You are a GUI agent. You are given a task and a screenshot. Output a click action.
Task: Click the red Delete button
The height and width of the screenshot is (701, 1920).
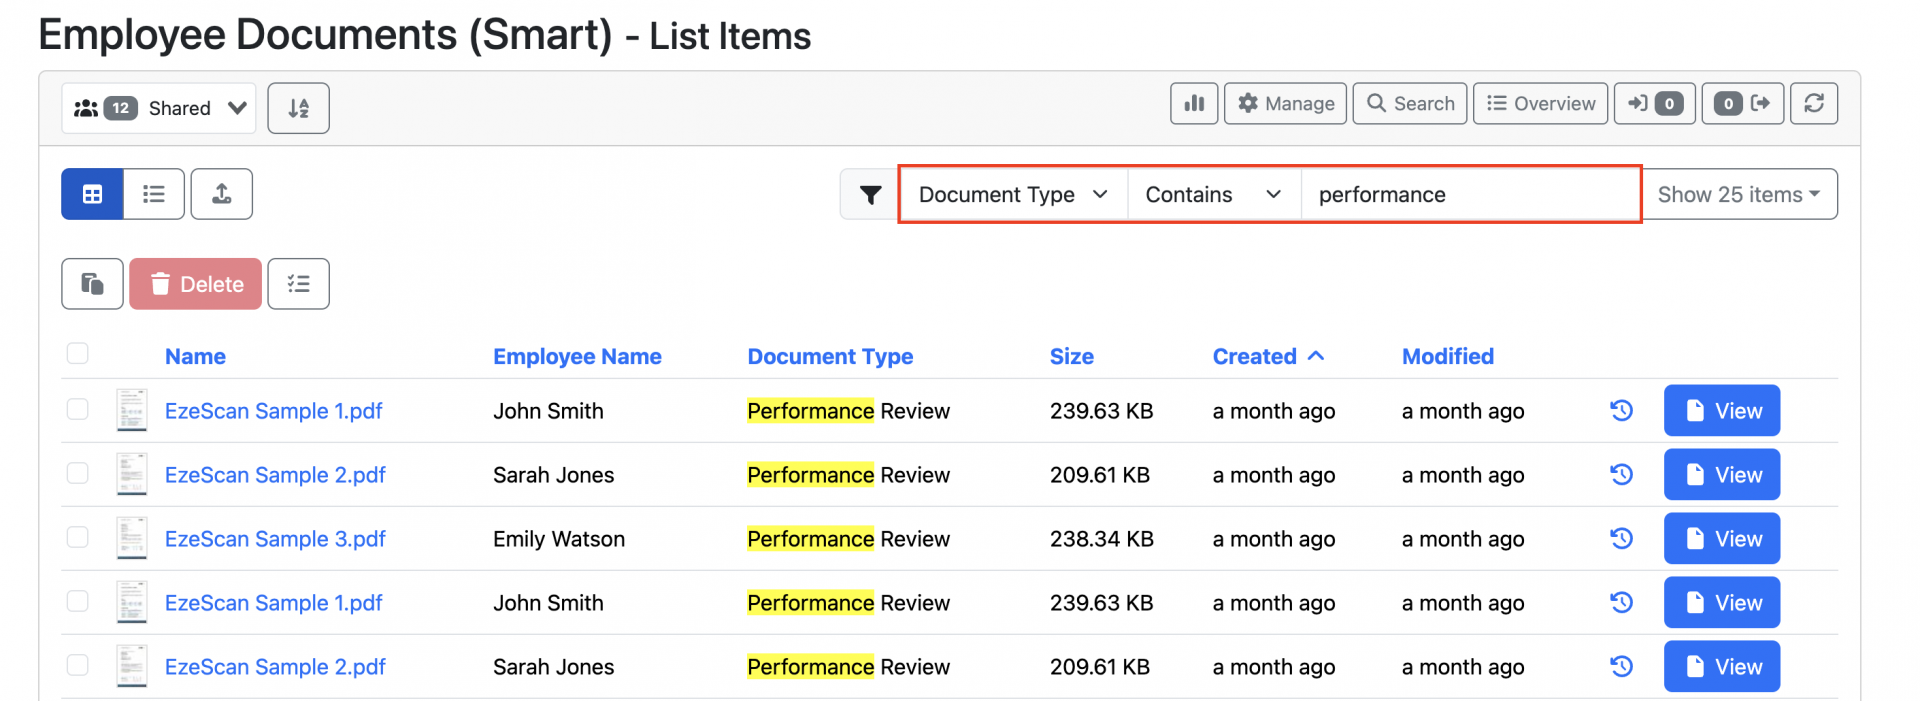(x=196, y=284)
